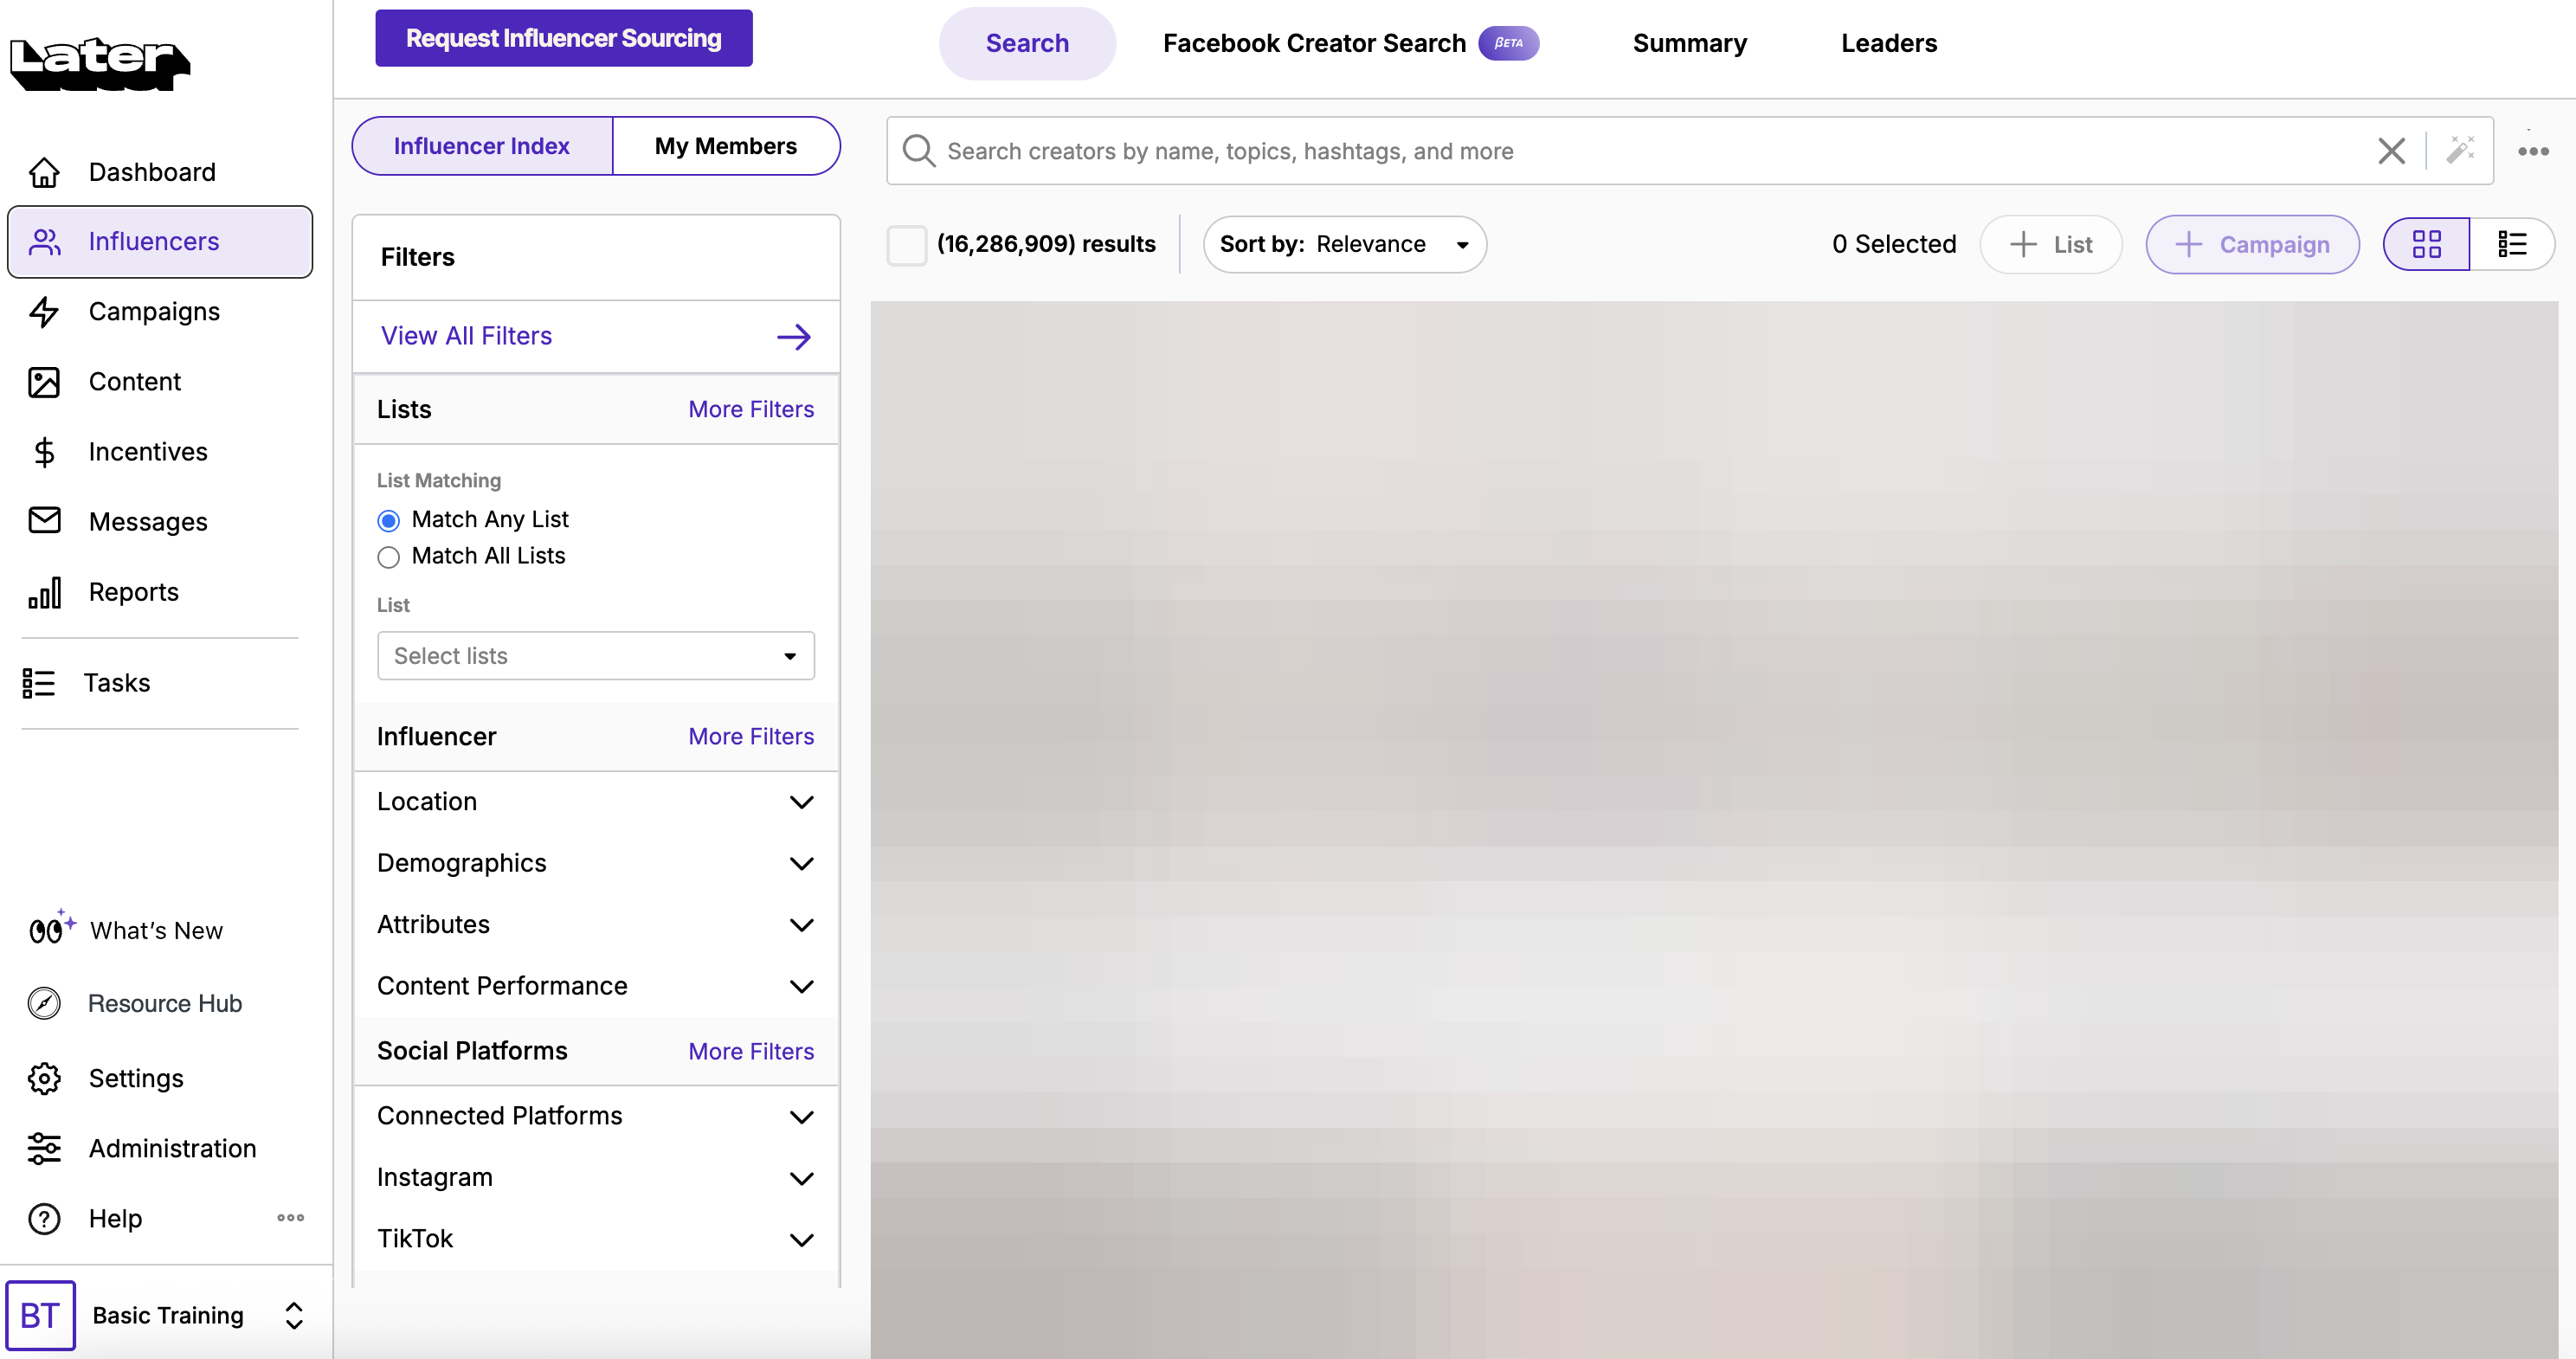Open the three-dot menu beside Help

point(290,1217)
